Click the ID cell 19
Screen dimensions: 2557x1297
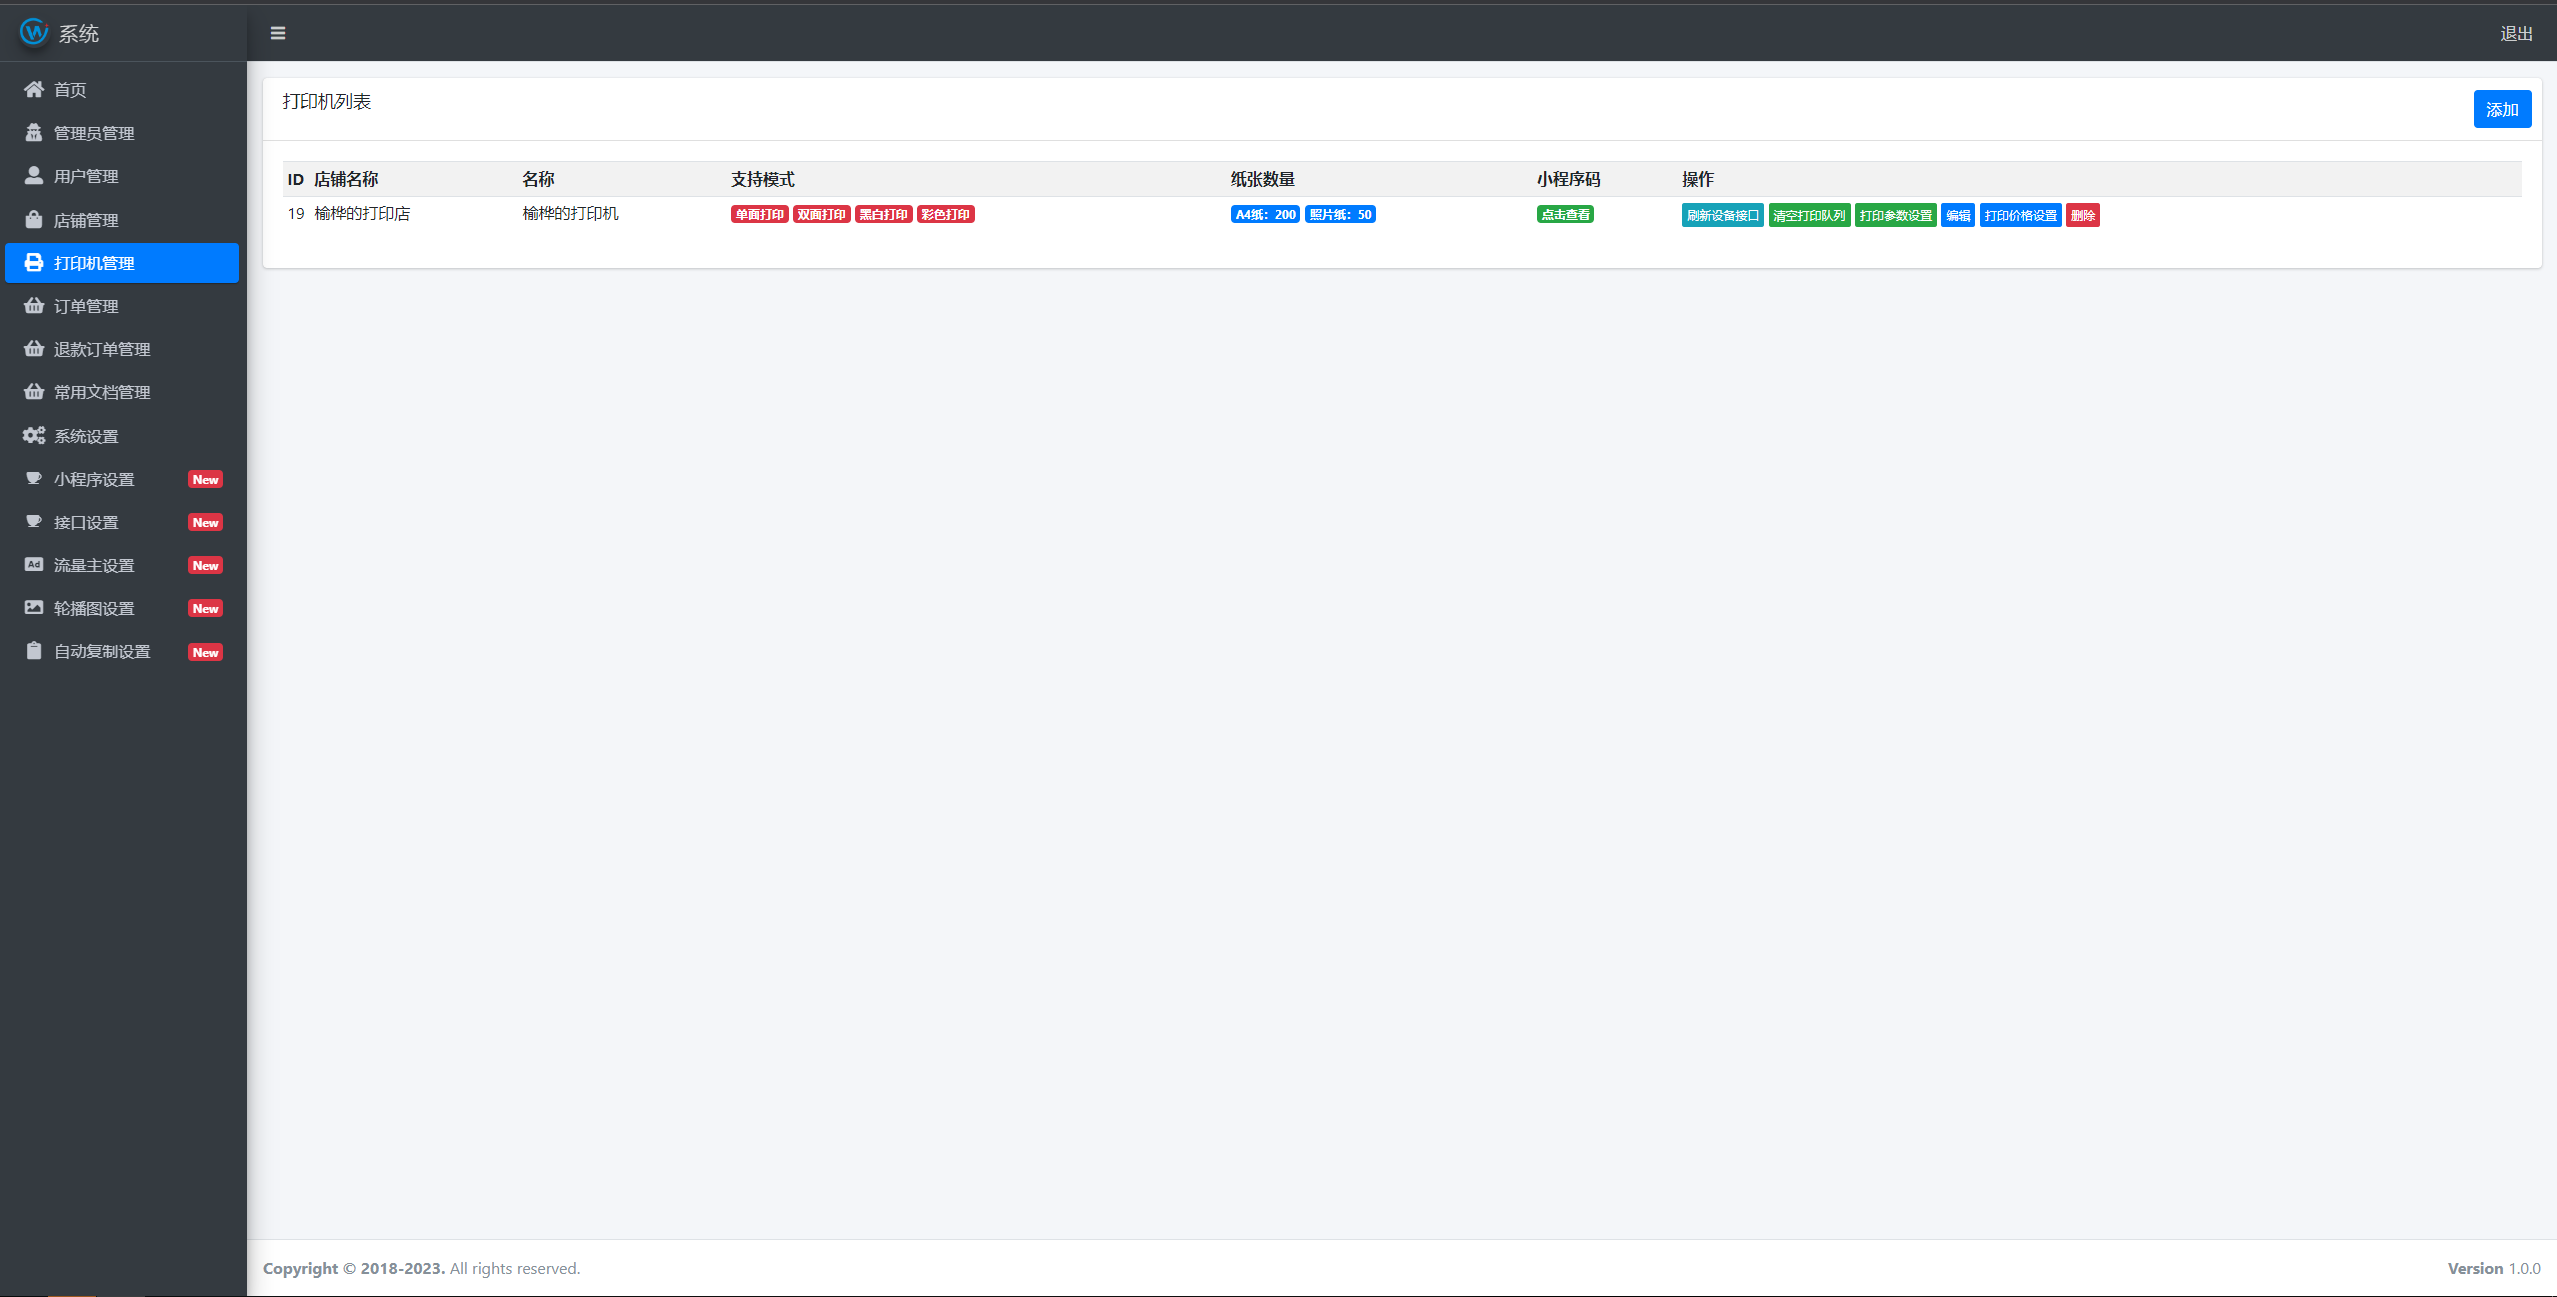296,213
